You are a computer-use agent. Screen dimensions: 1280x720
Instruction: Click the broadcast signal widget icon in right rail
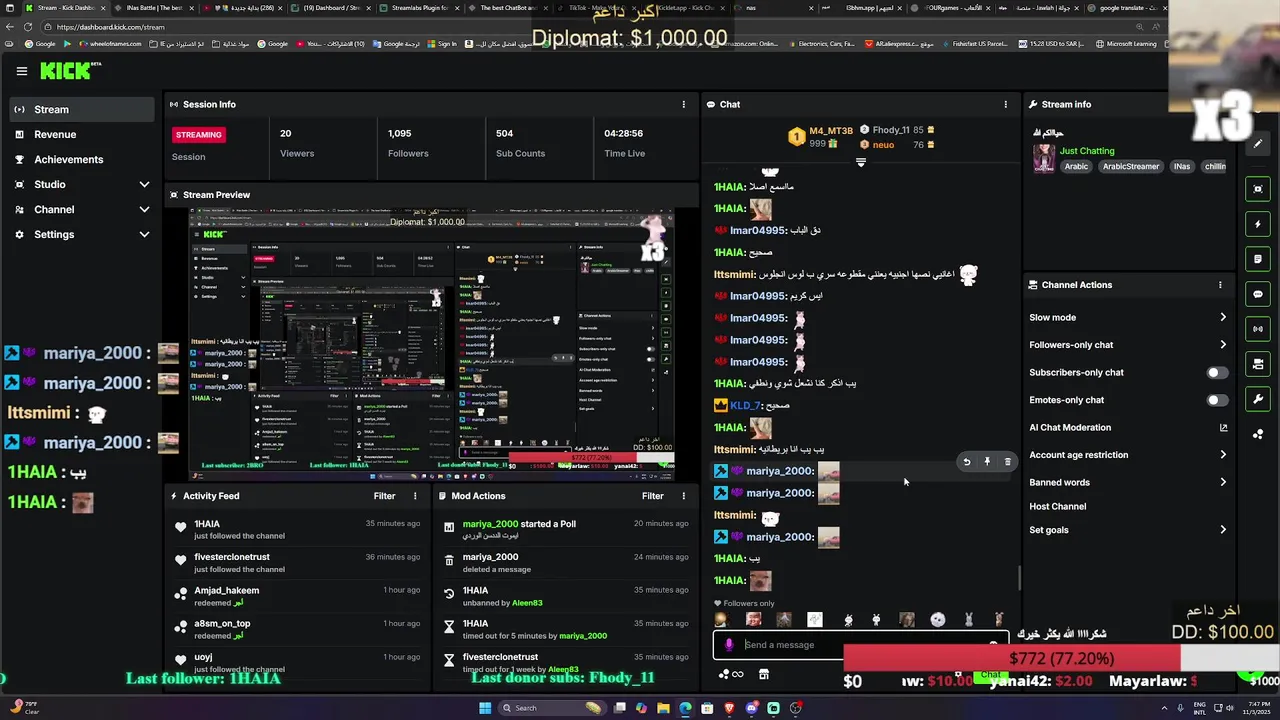tap(1258, 329)
